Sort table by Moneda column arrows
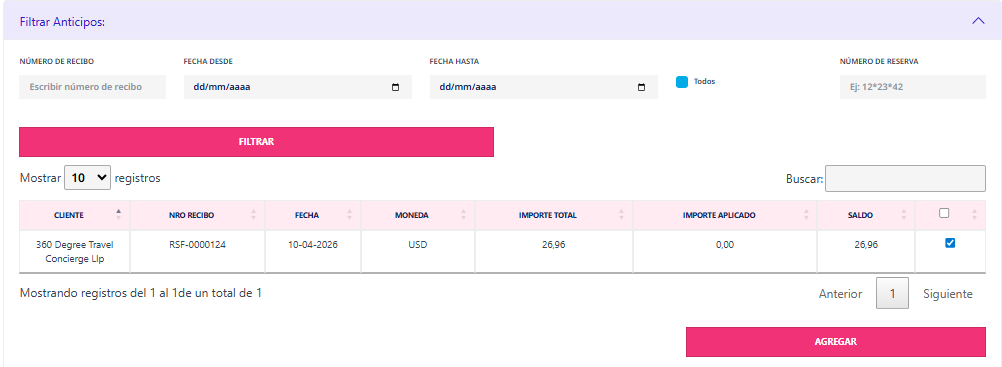The height and width of the screenshot is (367, 1002). 463,215
